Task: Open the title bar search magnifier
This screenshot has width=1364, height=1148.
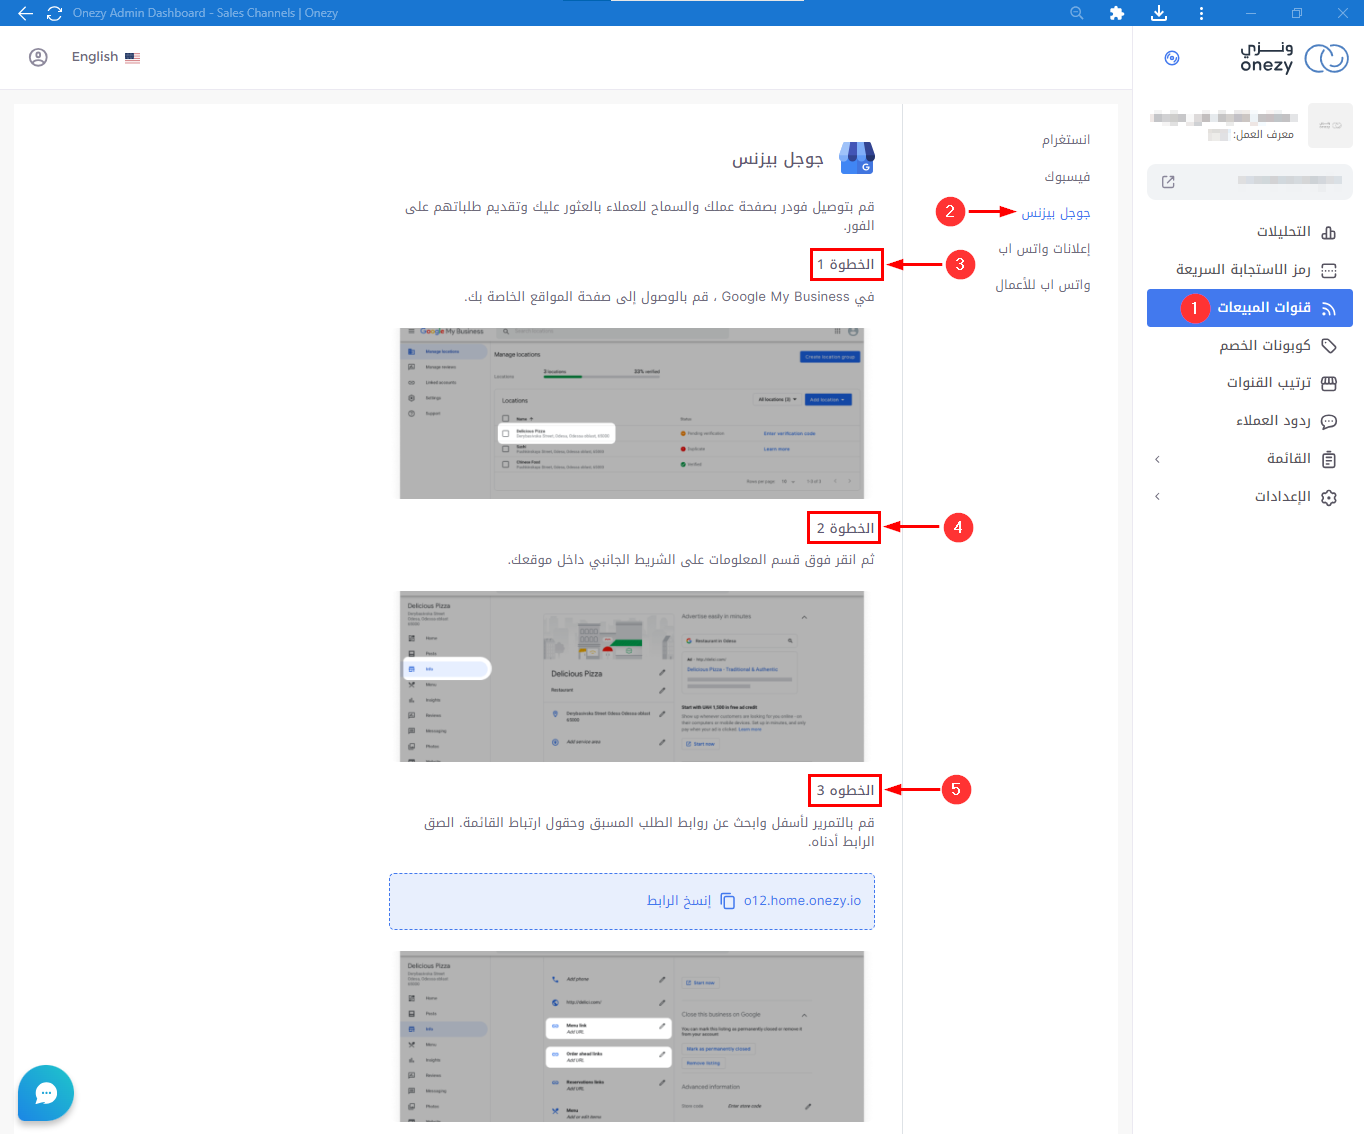Action: click(x=1077, y=13)
